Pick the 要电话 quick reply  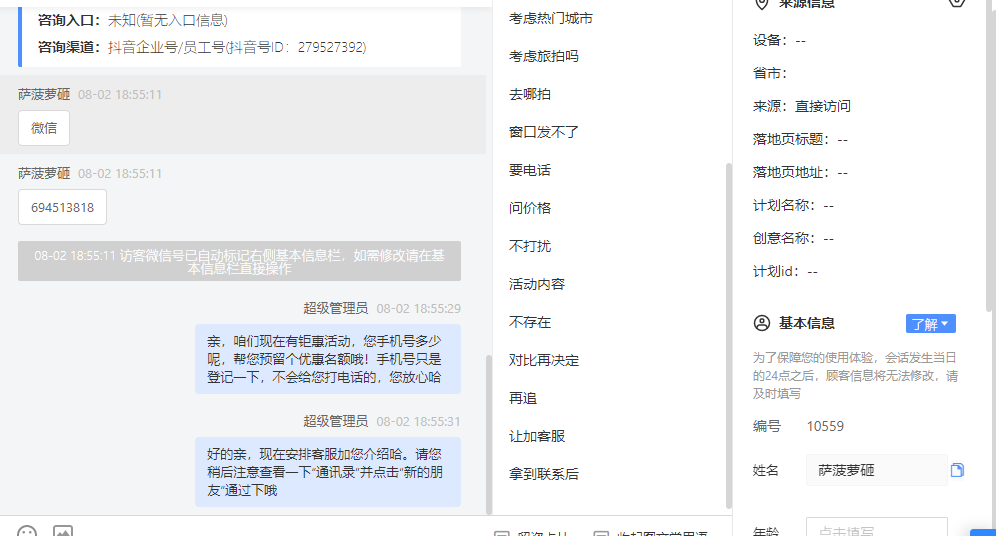tap(530, 170)
